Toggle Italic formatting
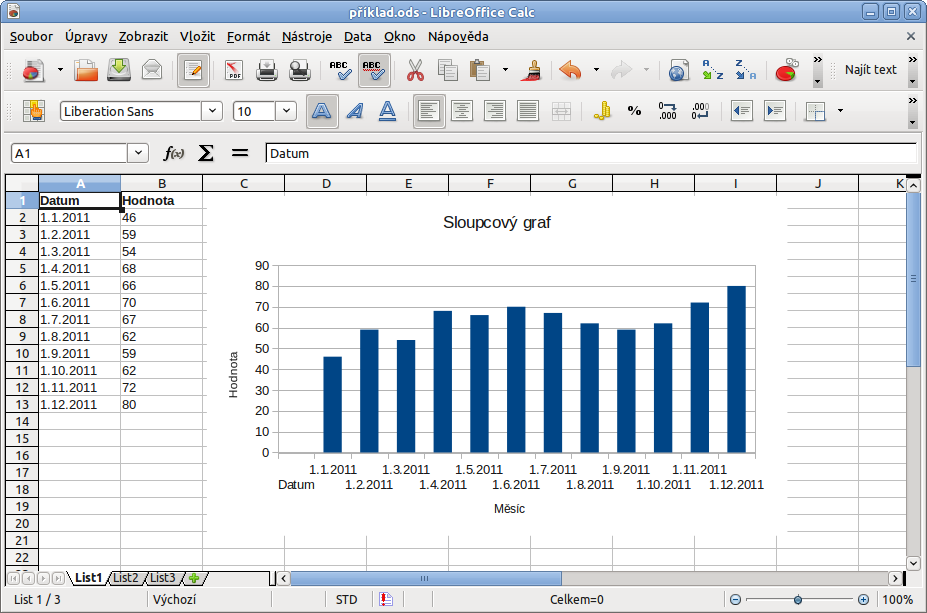The height and width of the screenshot is (613, 927). (x=355, y=111)
